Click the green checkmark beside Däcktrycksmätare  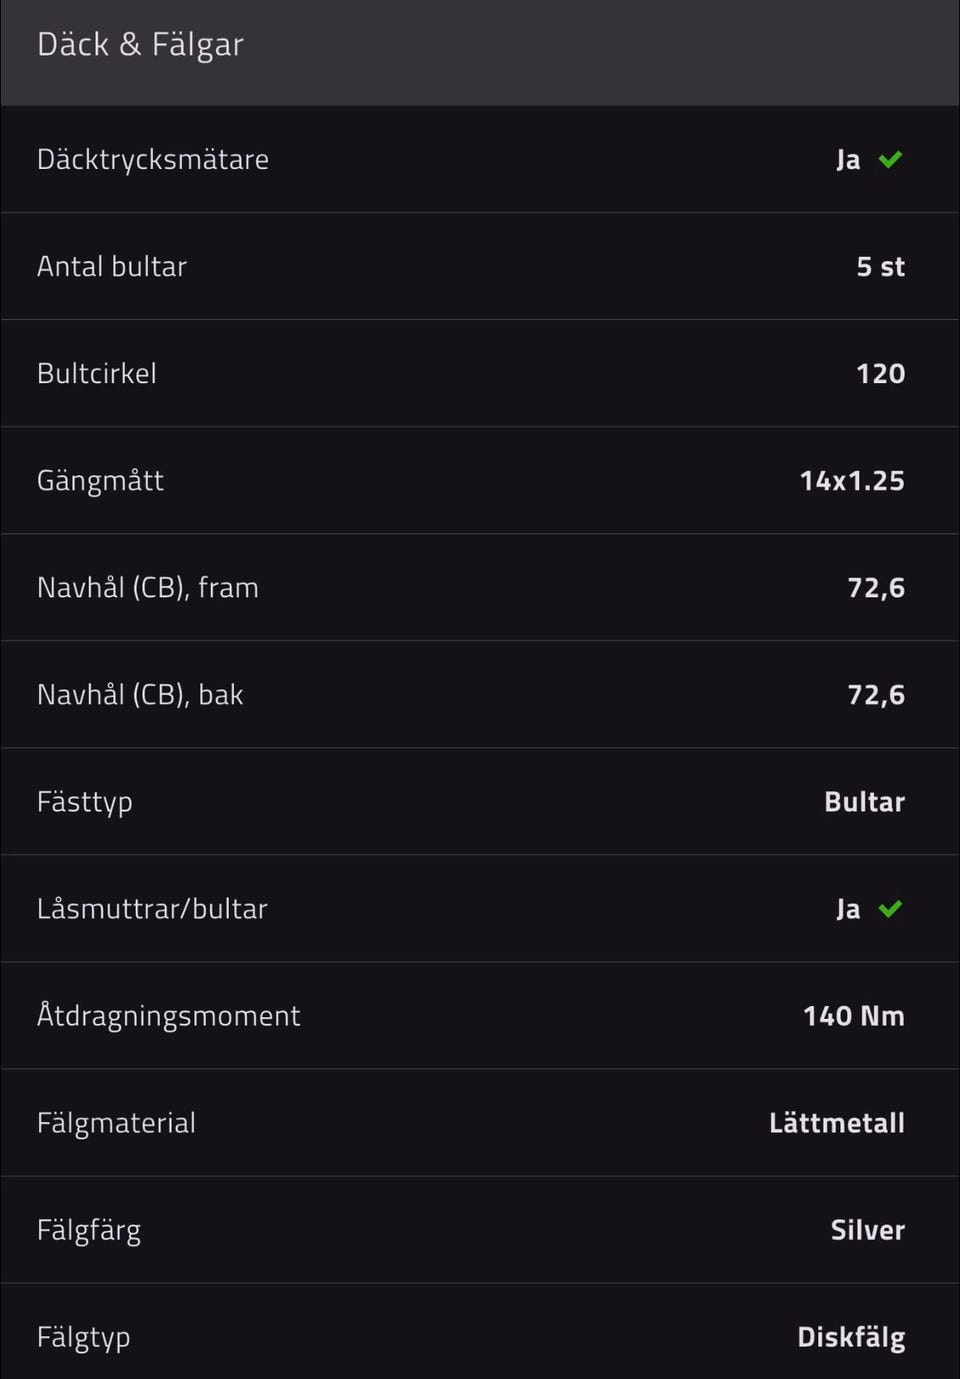coord(890,159)
